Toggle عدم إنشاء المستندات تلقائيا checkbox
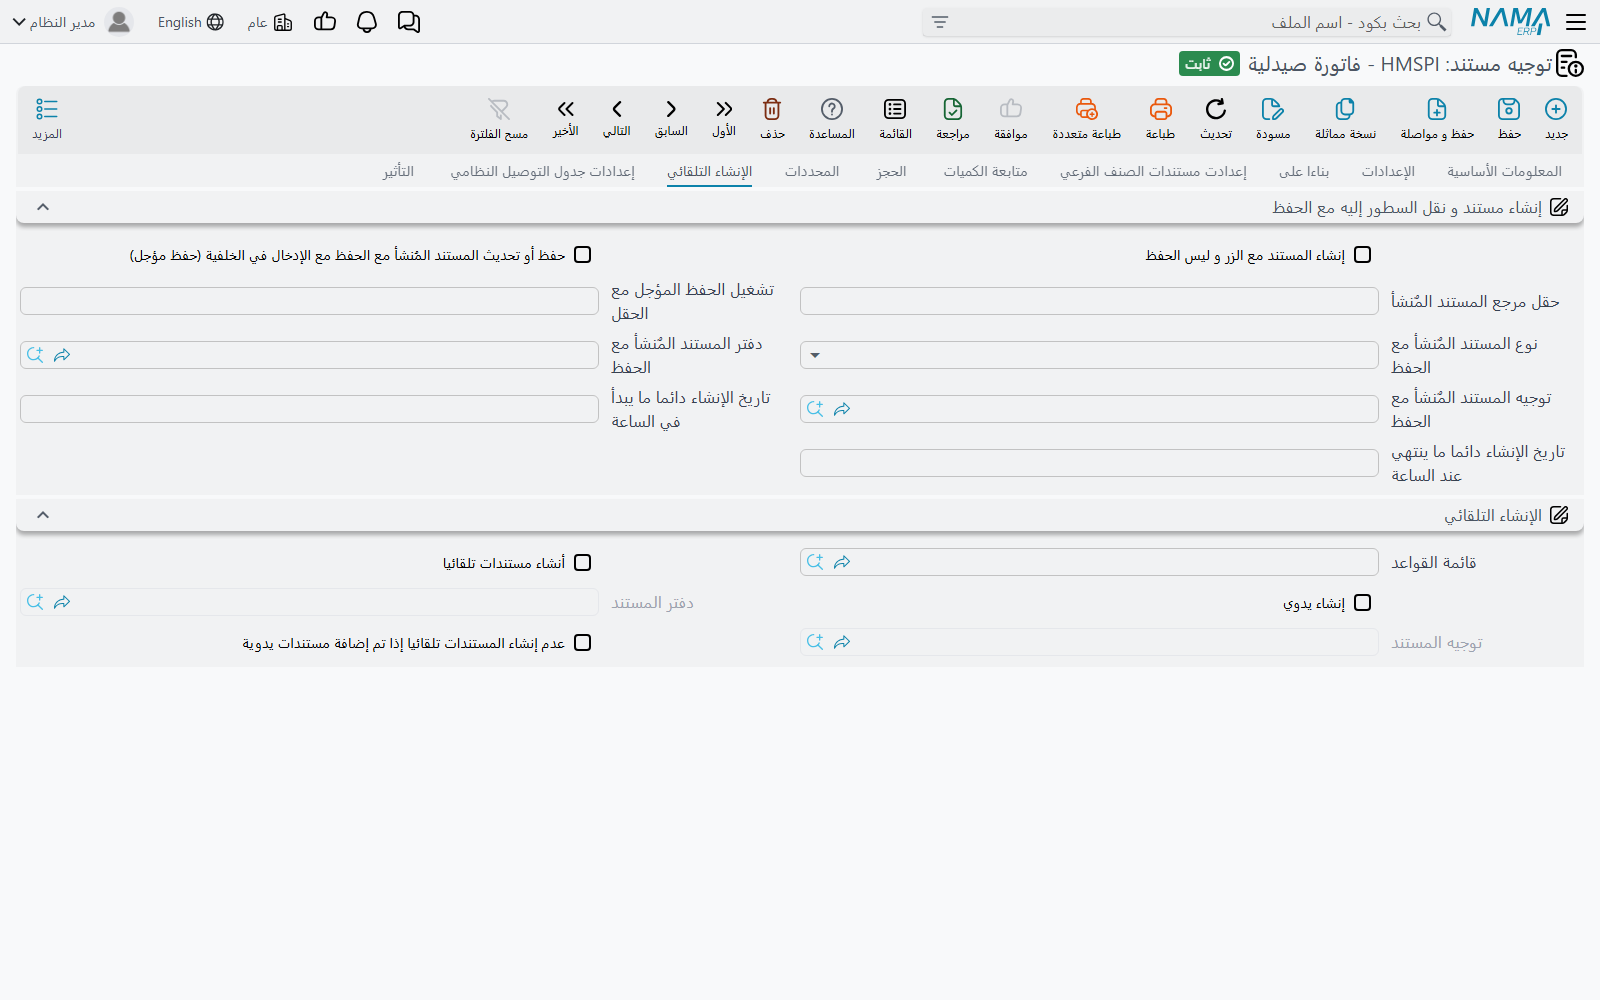Image resolution: width=1600 pixels, height=1000 pixels. pyautogui.click(x=583, y=643)
